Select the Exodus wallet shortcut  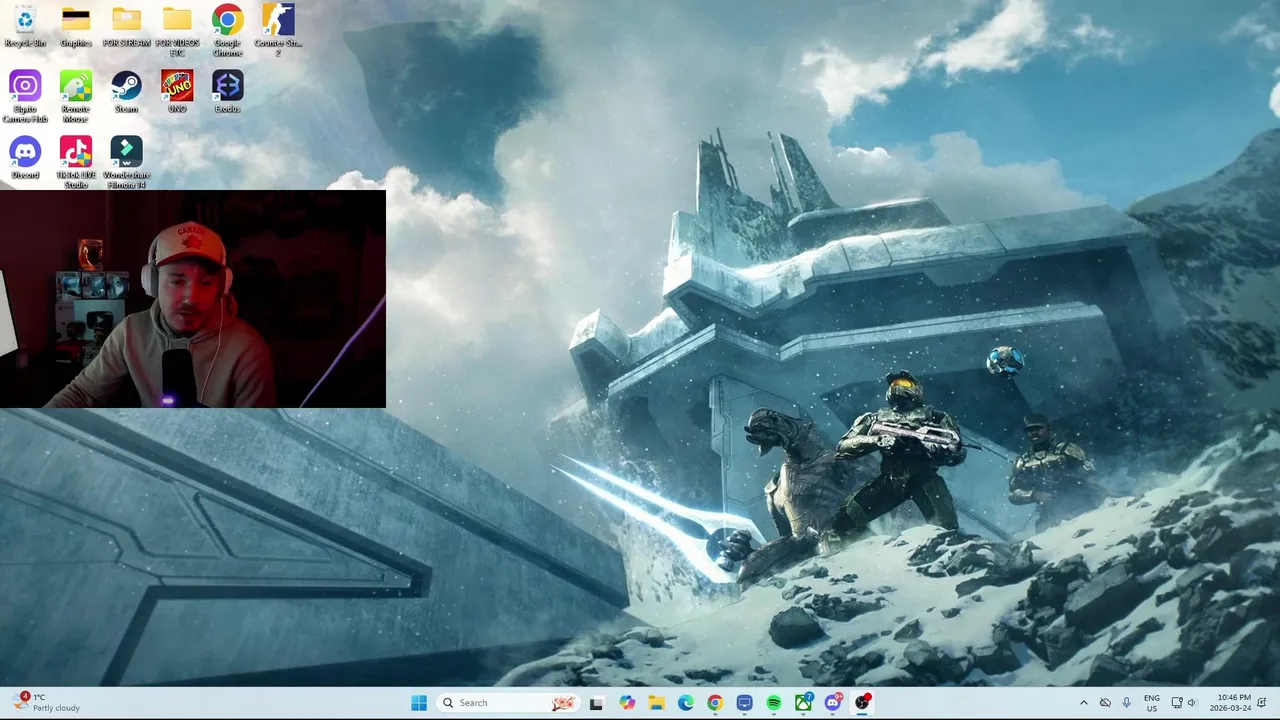pos(227,92)
